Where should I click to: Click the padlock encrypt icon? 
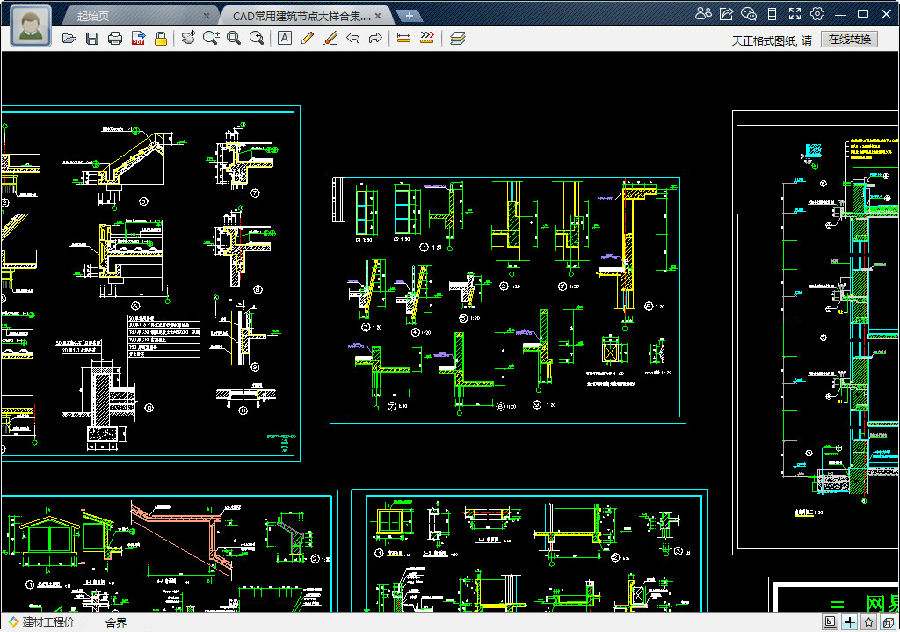159,38
